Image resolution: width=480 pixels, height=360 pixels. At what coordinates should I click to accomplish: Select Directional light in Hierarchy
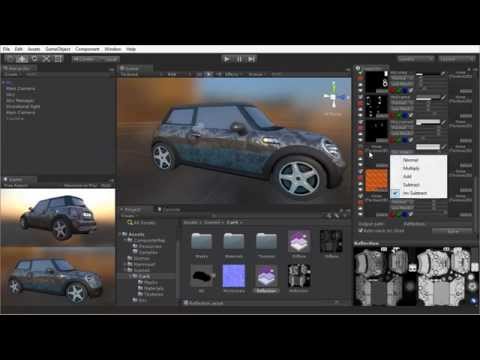[23, 107]
